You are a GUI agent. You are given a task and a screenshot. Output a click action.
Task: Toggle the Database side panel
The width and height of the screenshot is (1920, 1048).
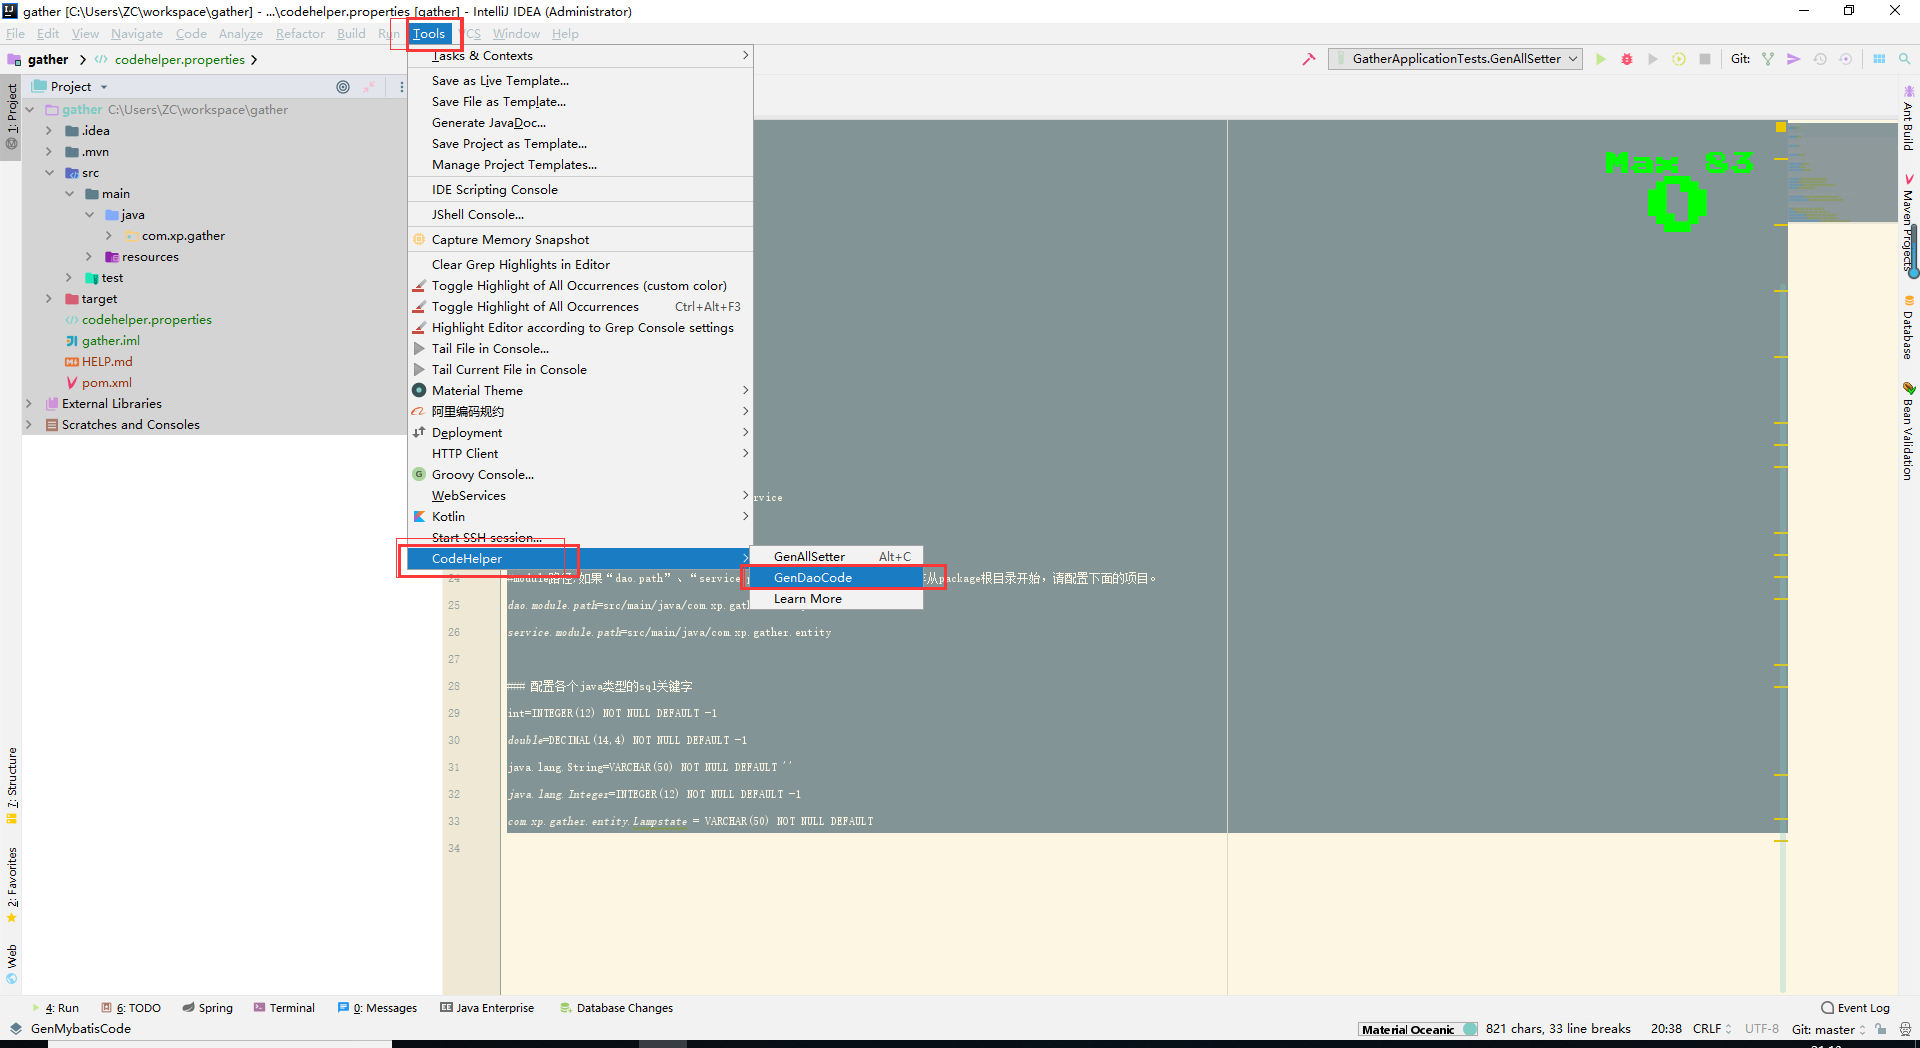1908,328
